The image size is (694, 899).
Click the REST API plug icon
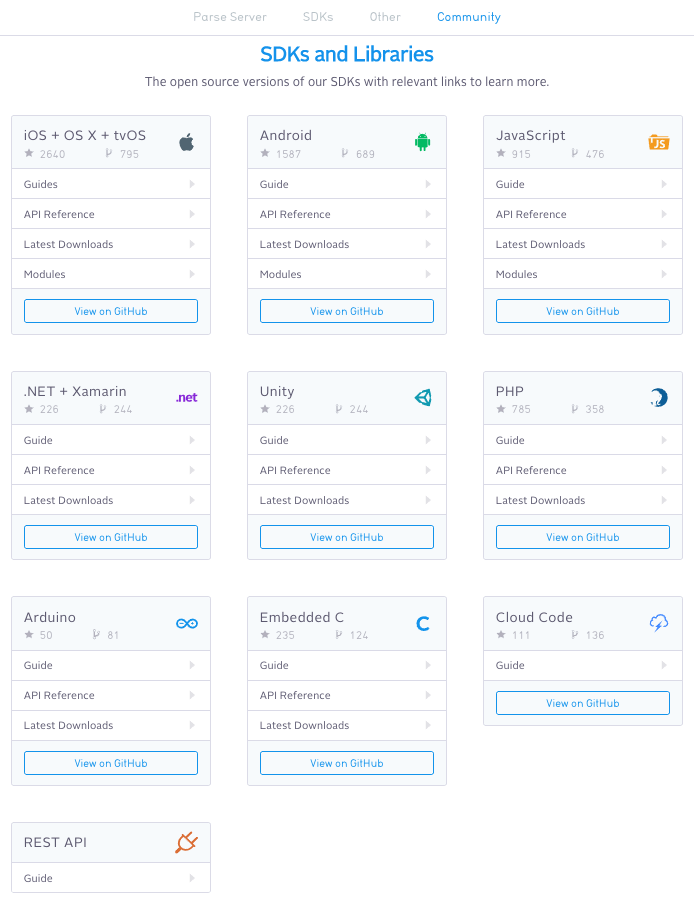[186, 842]
